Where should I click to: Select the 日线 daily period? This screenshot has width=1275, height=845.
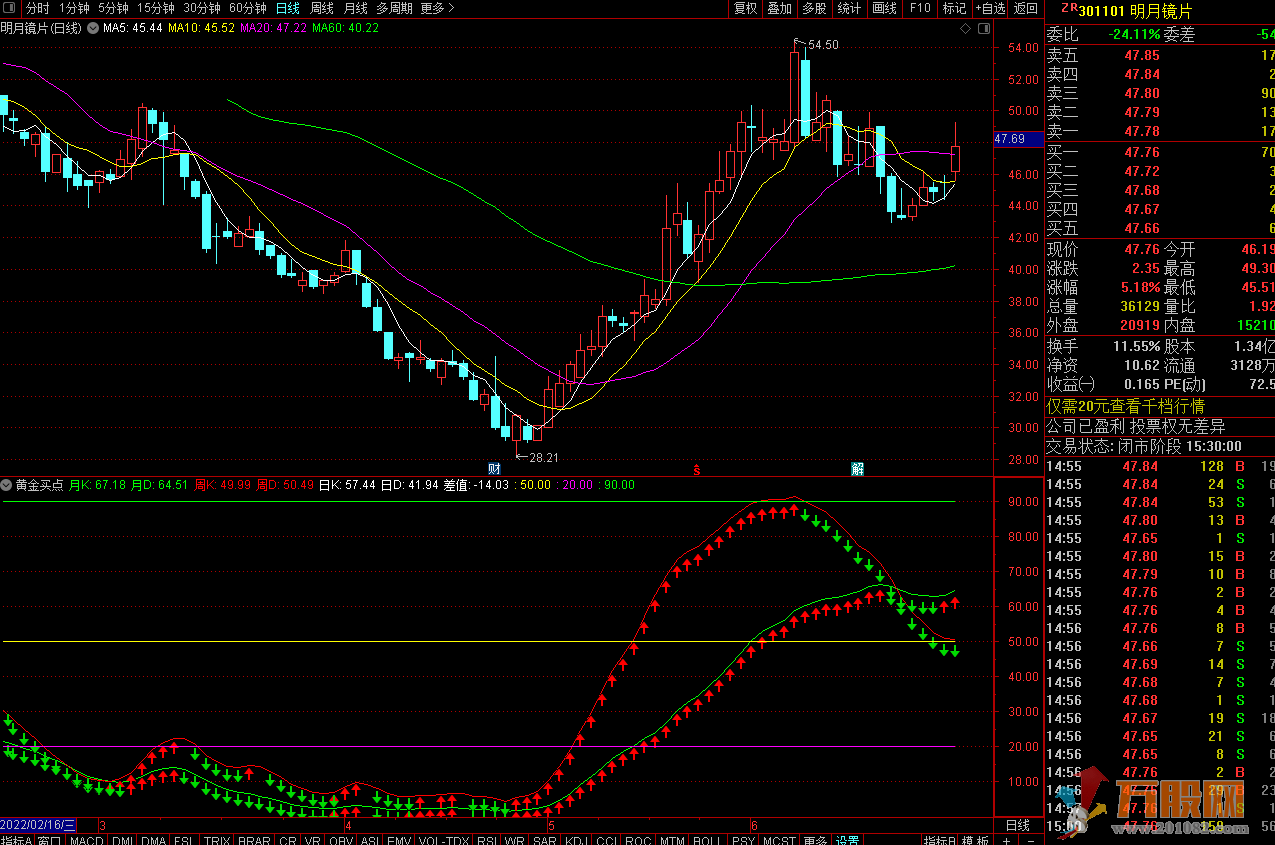[288, 8]
